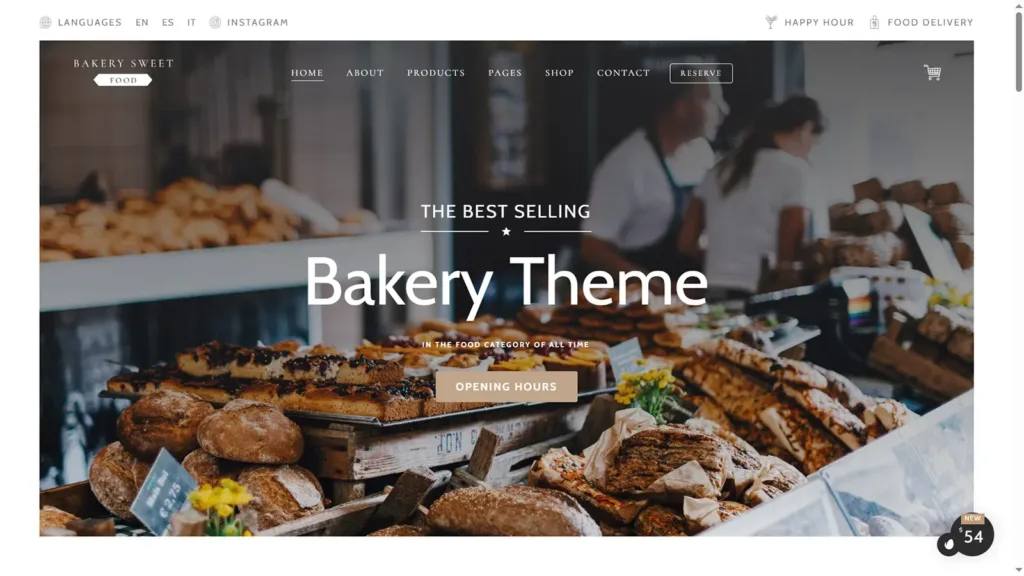Image resolution: width=1024 pixels, height=576 pixels.
Task: Select the Contact menu item
Action: (x=623, y=72)
